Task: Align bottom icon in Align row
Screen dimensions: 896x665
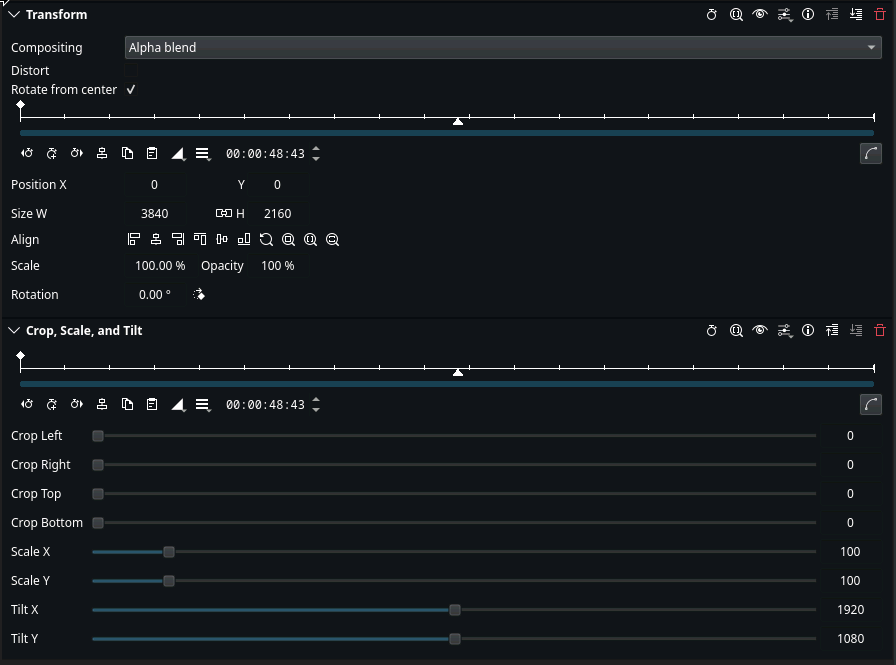Action: pyautogui.click(x=244, y=239)
